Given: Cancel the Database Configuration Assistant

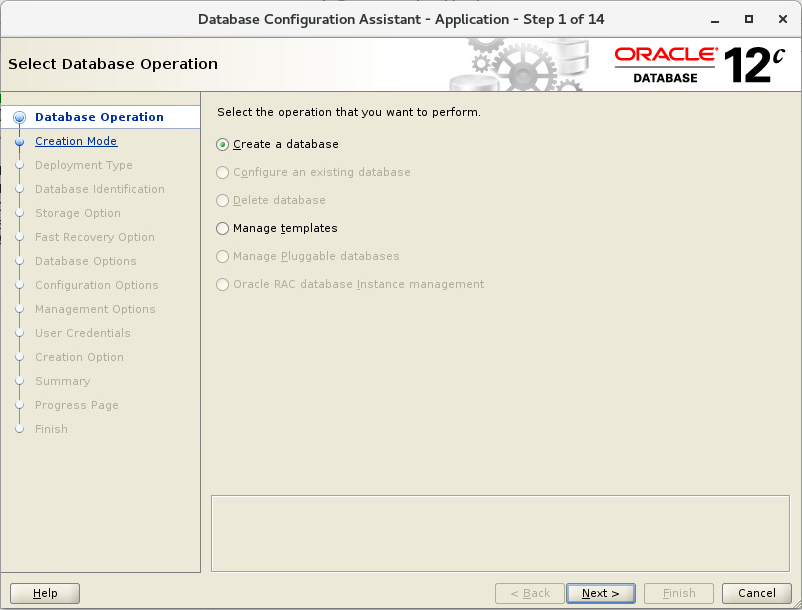Looking at the screenshot, I should click(x=756, y=593).
